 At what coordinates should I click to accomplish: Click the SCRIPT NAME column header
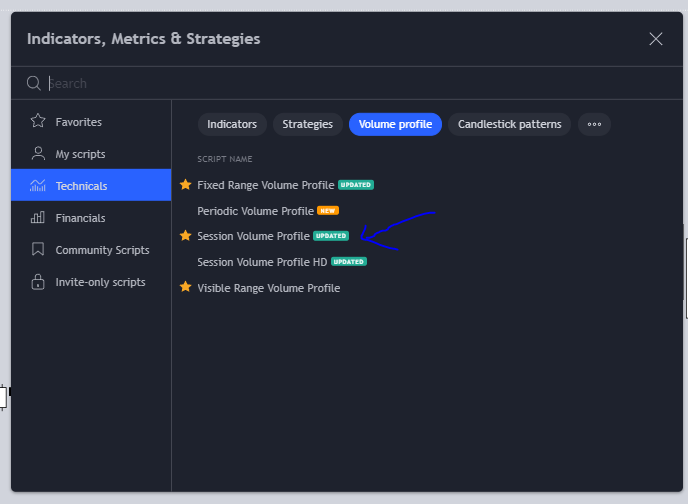coord(225,159)
